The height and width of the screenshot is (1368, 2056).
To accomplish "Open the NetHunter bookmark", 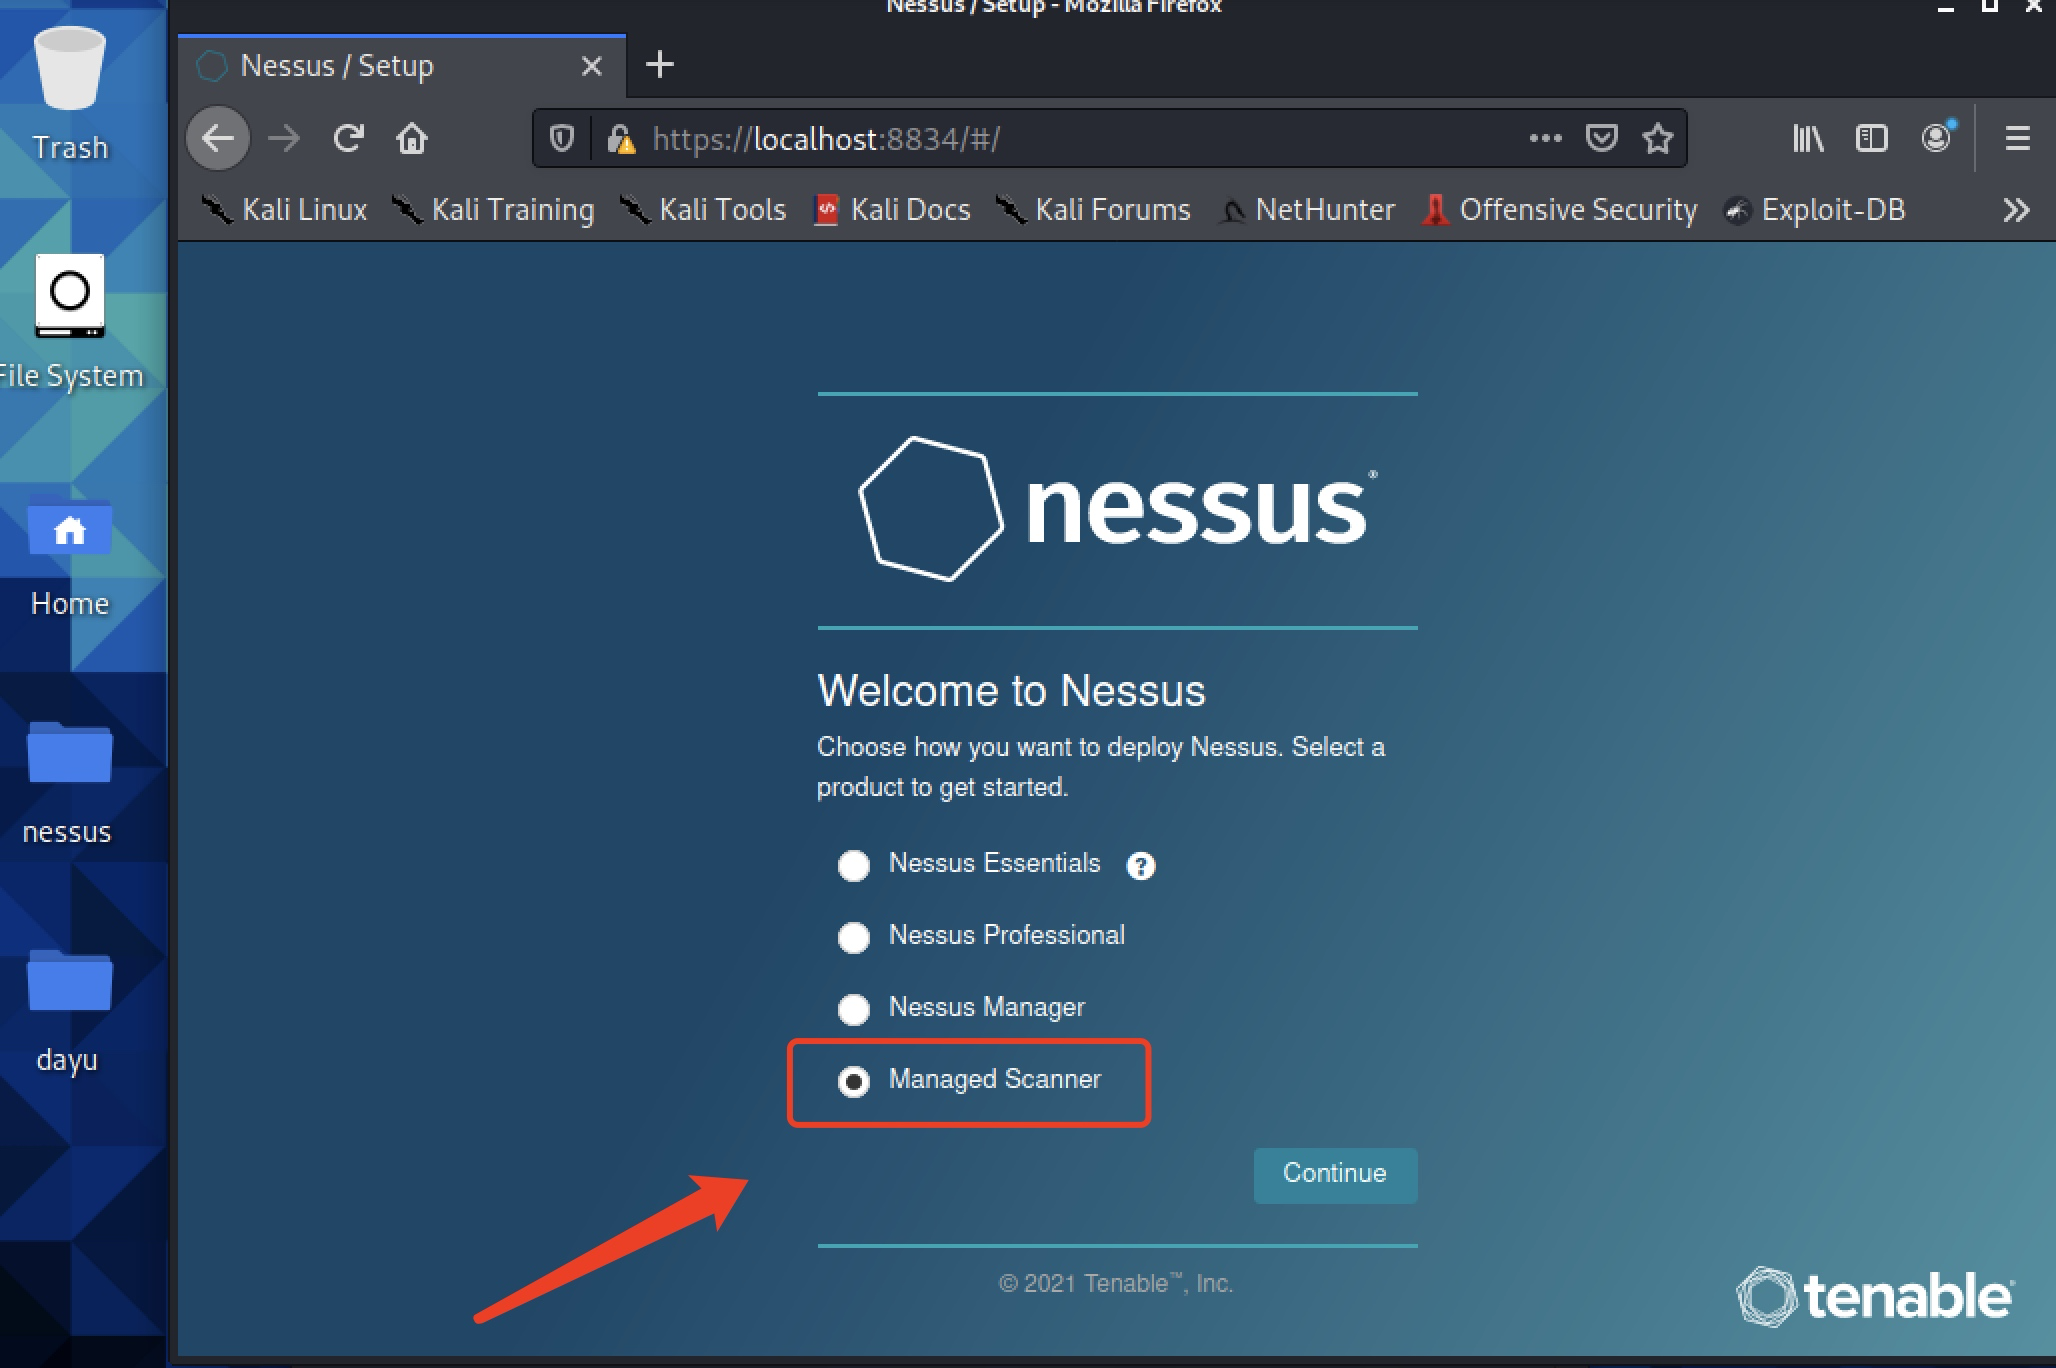I will [1307, 210].
